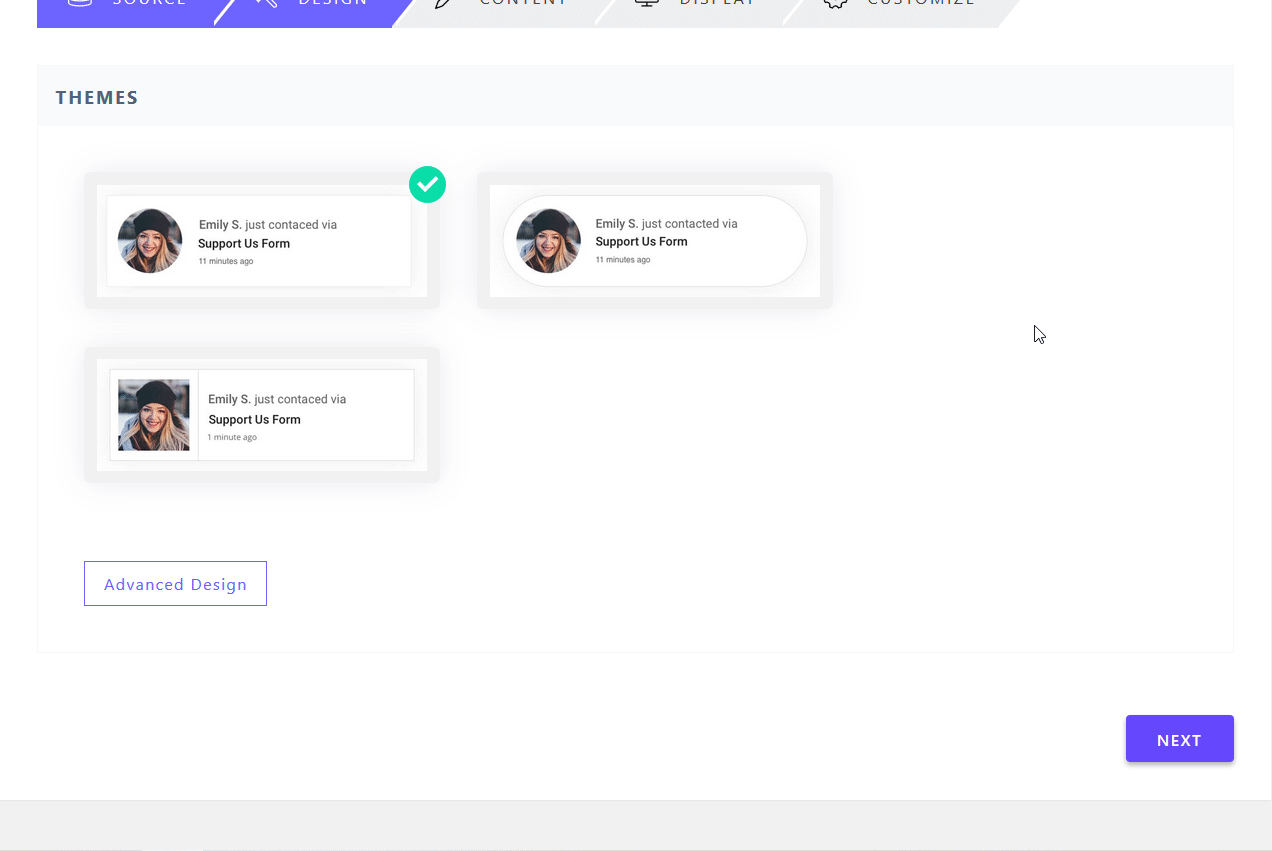This screenshot has height=851, width=1272.
Task: Open Advanced Design options
Action: click(x=175, y=583)
